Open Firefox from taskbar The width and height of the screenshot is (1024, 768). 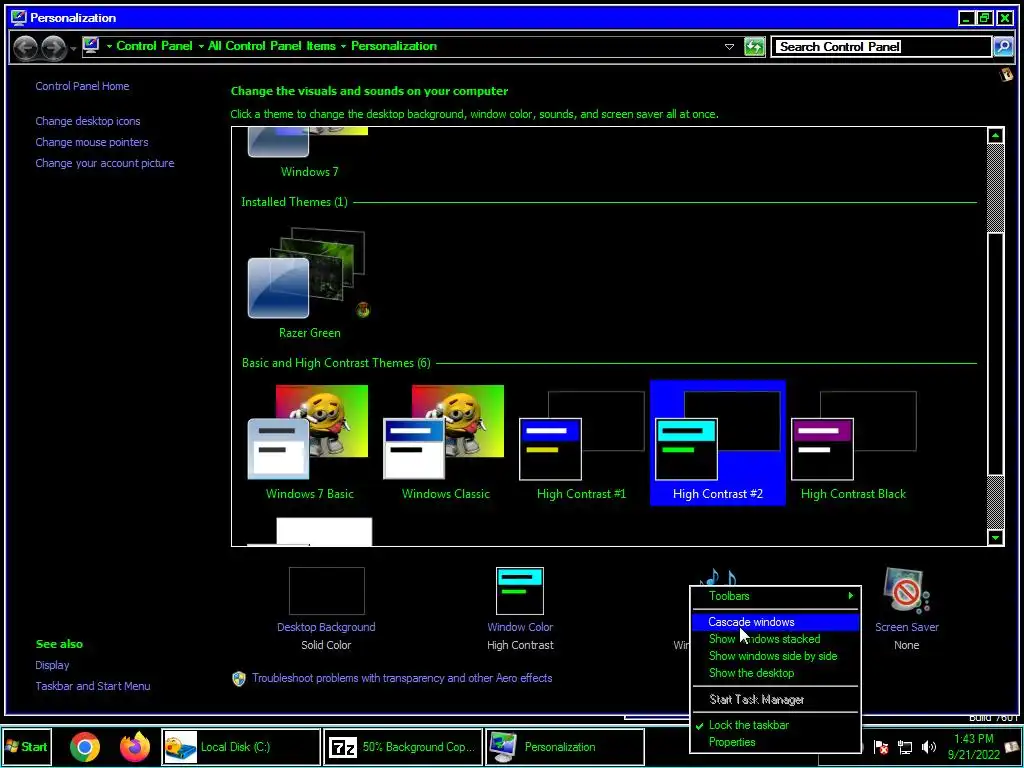pos(135,746)
